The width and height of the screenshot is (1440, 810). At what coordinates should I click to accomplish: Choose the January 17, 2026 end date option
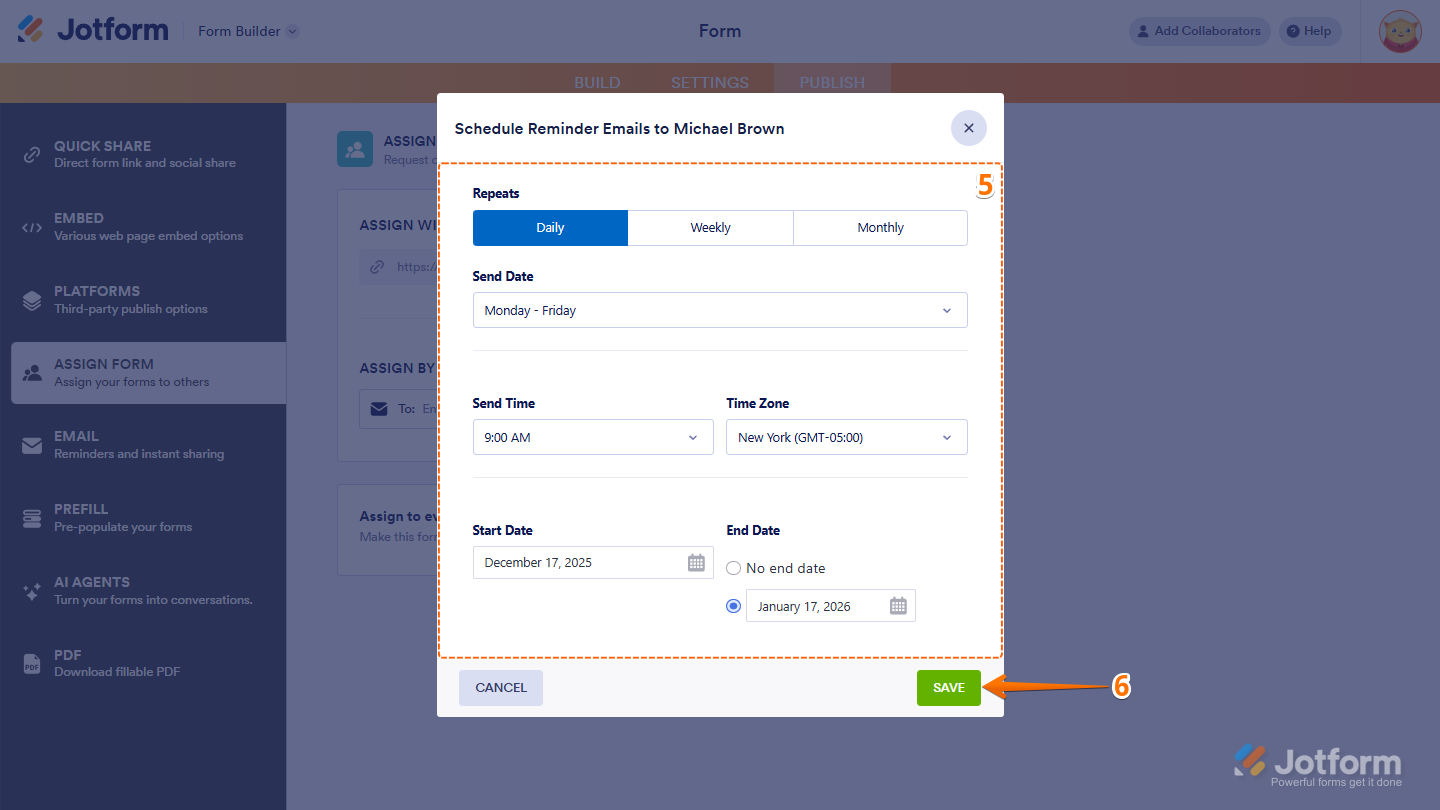[733, 605]
